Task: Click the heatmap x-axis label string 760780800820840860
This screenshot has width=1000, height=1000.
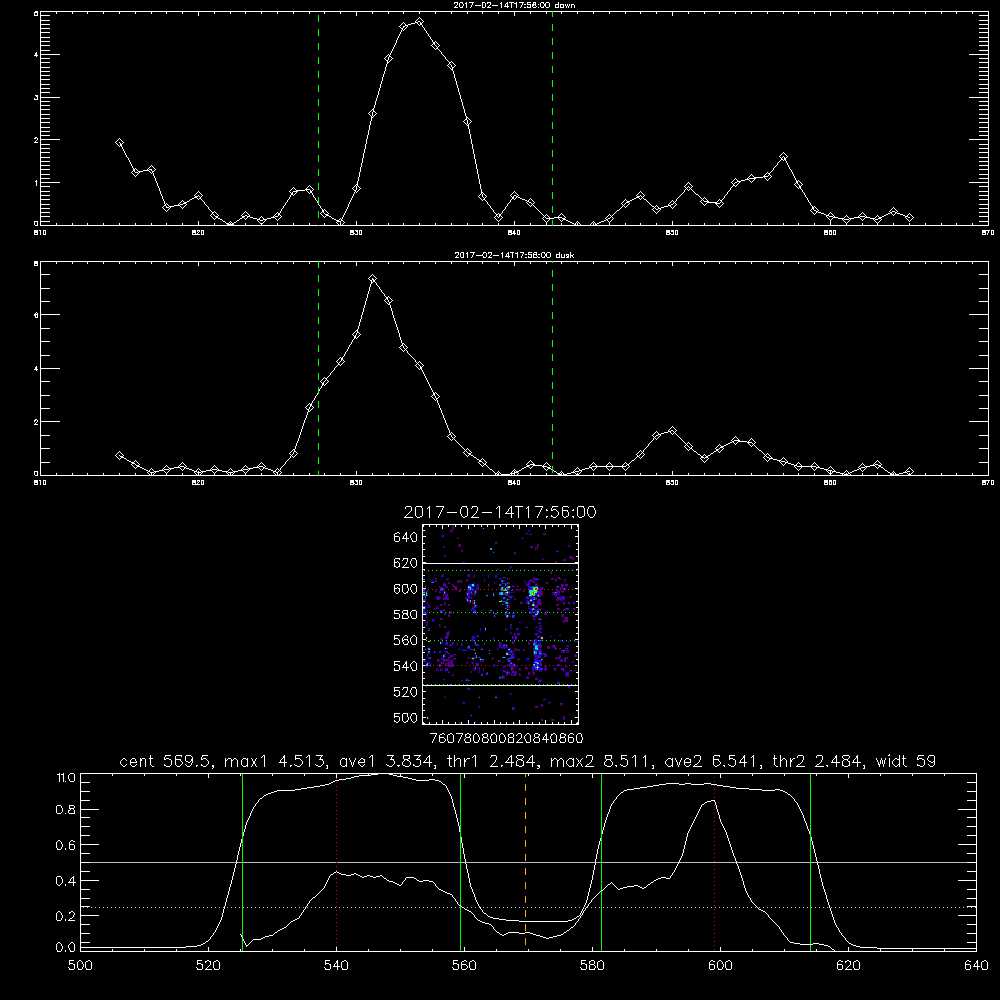Action: tap(506, 739)
